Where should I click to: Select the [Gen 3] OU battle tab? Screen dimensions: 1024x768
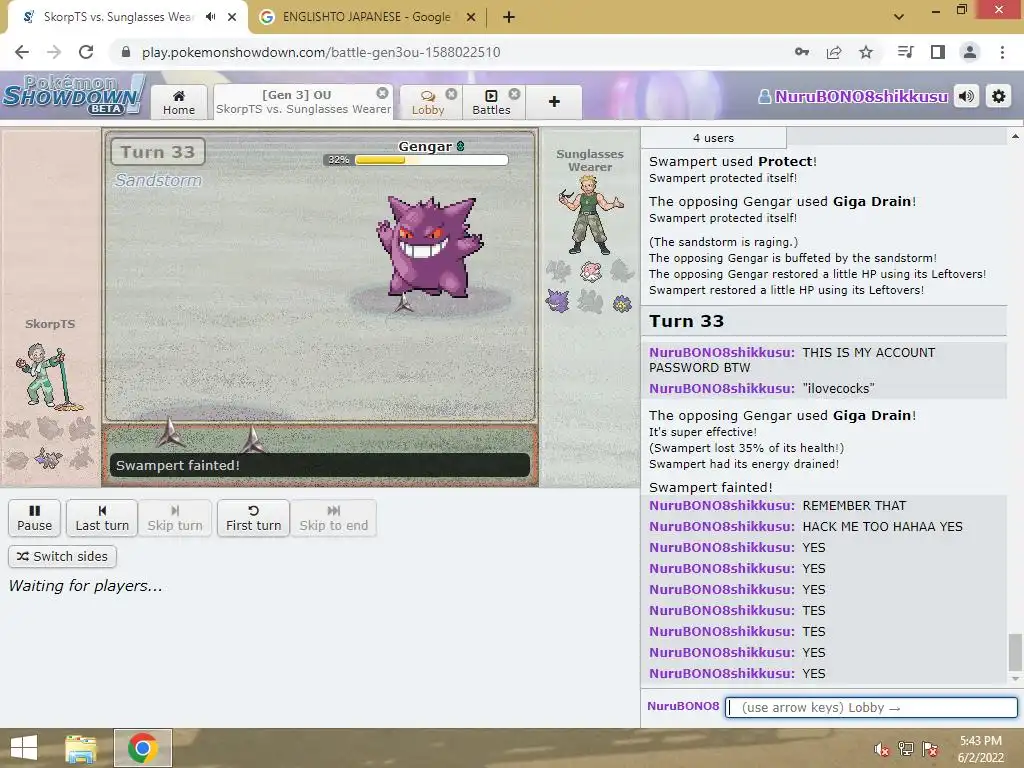click(x=304, y=102)
